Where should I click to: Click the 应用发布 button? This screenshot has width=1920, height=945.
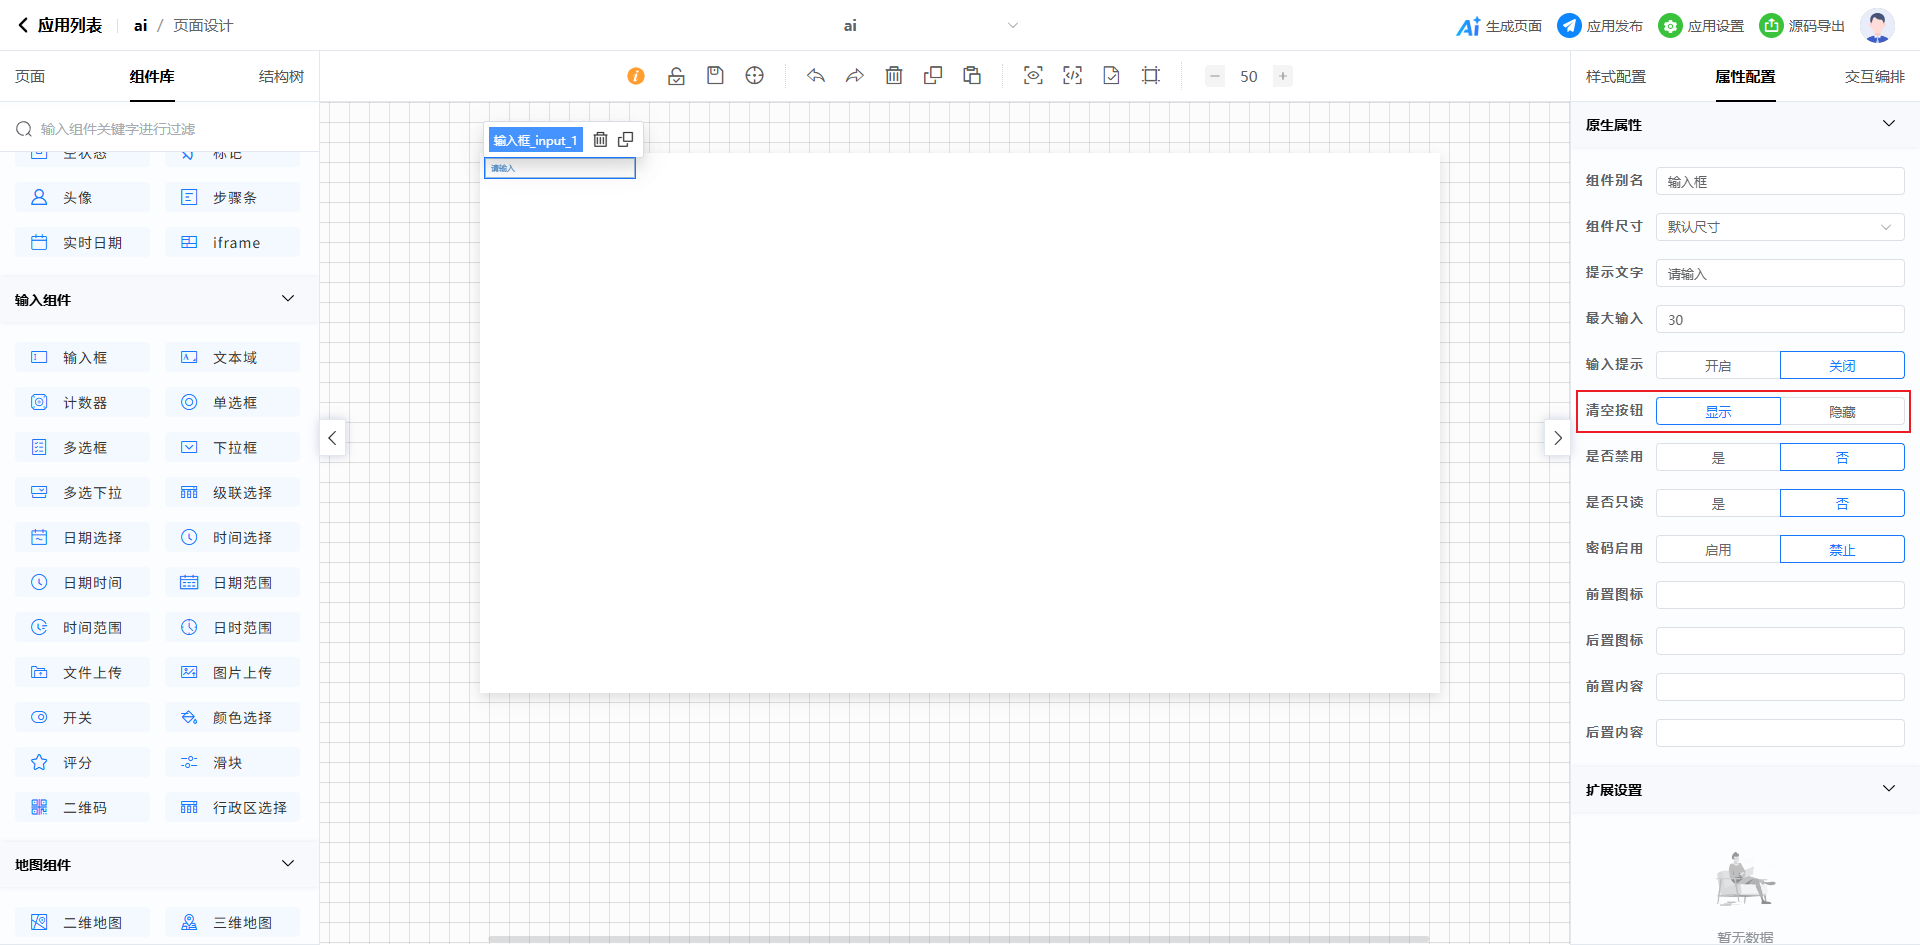1600,26
